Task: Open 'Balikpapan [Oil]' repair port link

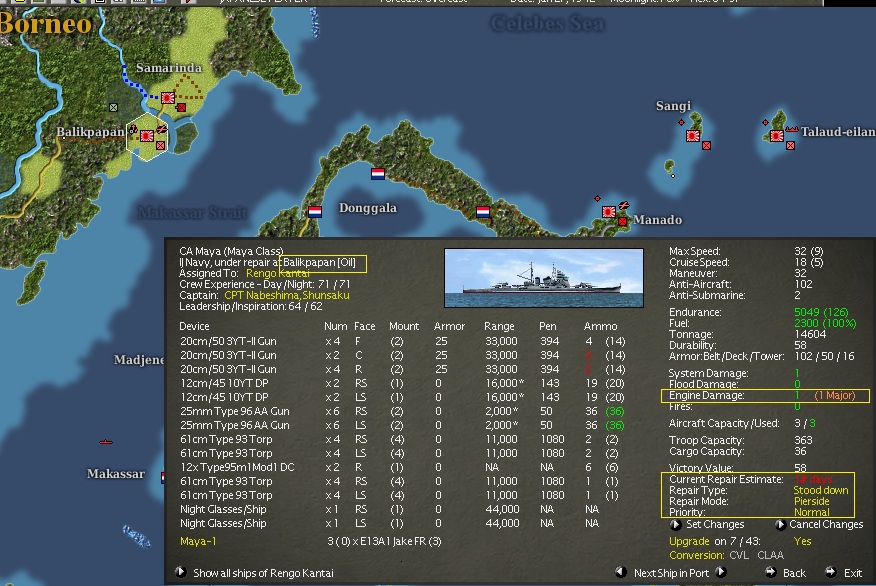Action: (x=319, y=262)
